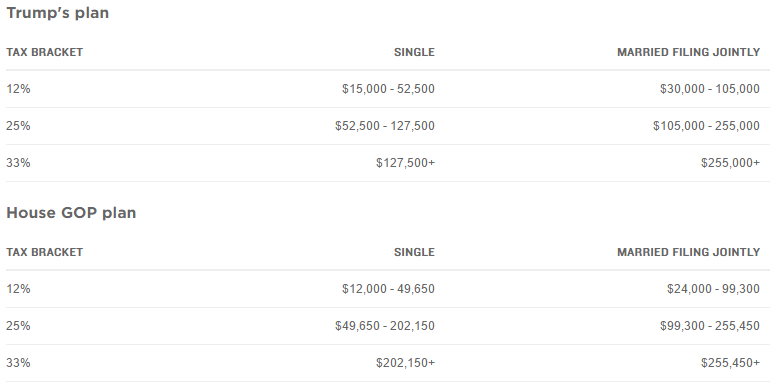Click the $255,000+ cell
771x383 pixels.
click(x=731, y=163)
